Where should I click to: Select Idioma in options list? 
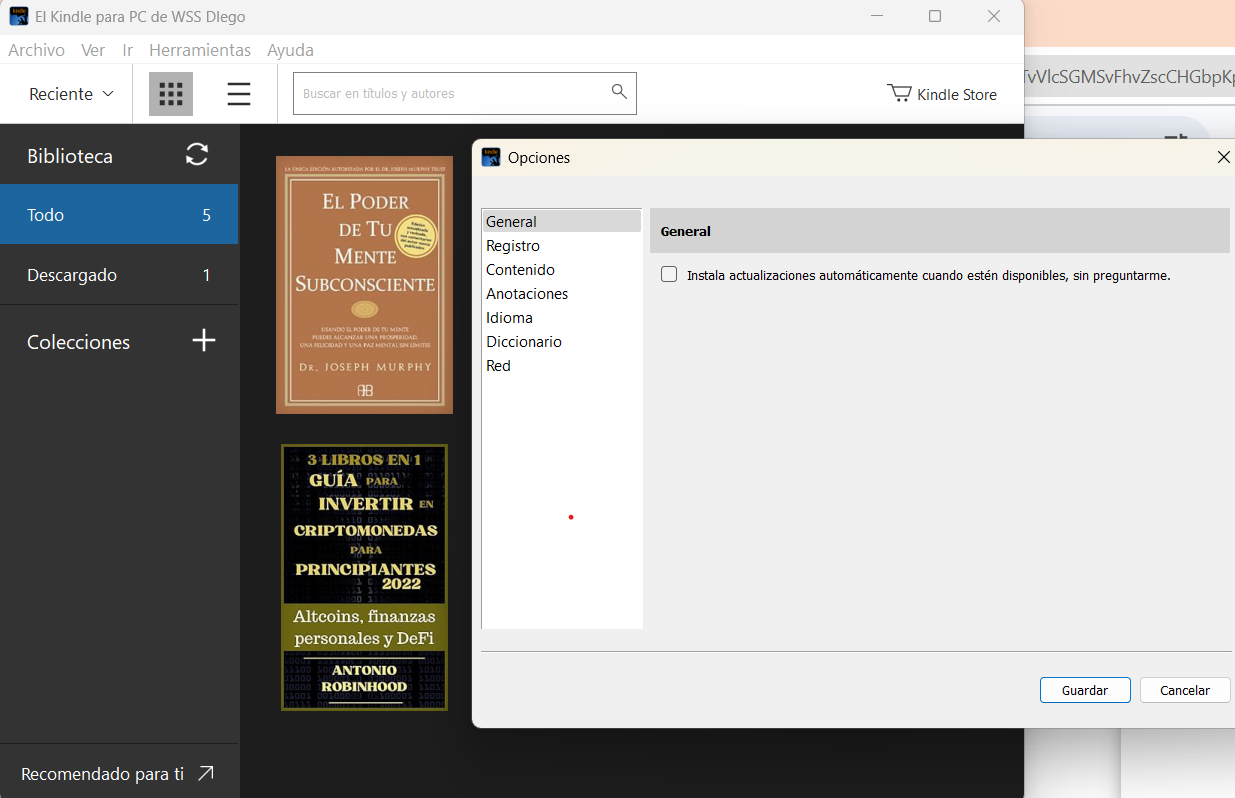point(562,318)
